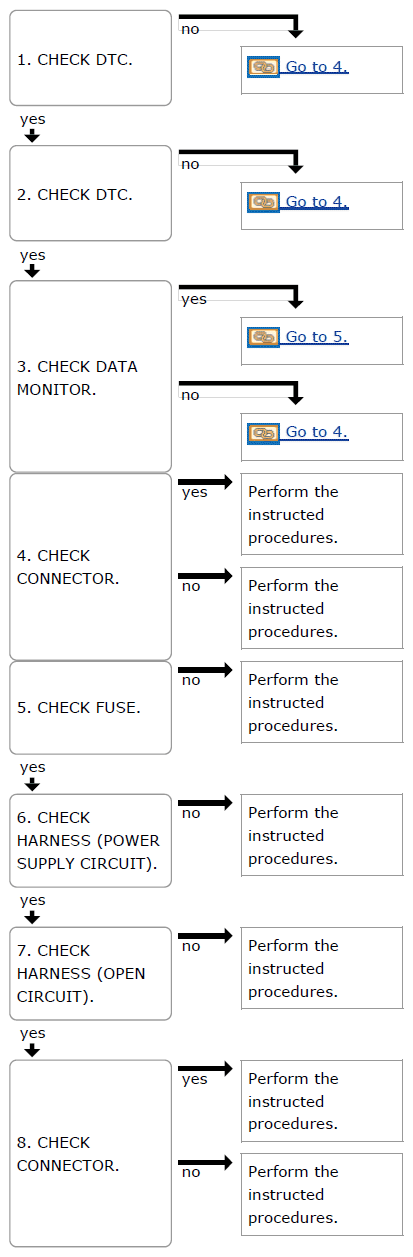Click the link icon in step 3's no branch
This screenshot has height=1257, width=413.
pyautogui.click(x=263, y=432)
